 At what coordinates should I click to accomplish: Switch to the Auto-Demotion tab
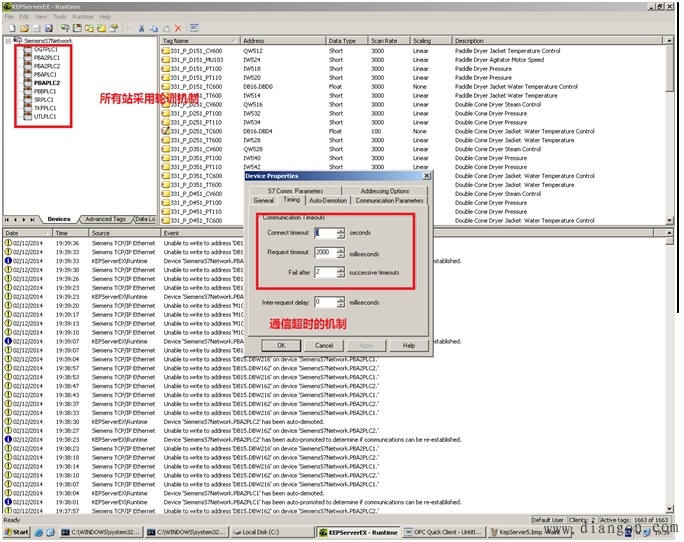[328, 200]
